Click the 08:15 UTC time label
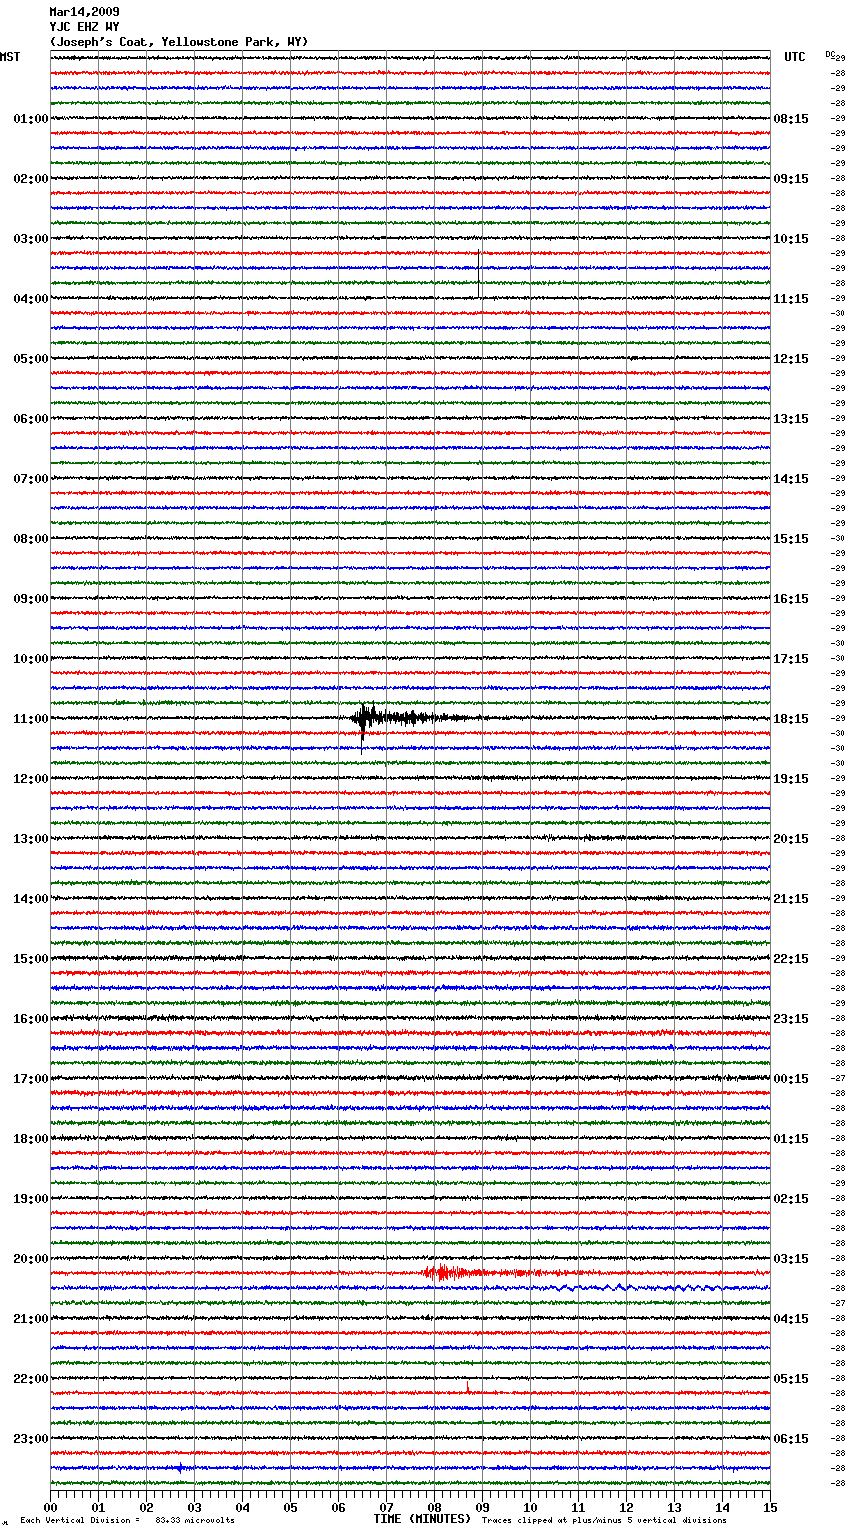The width and height of the screenshot is (850, 1534). click(x=791, y=119)
